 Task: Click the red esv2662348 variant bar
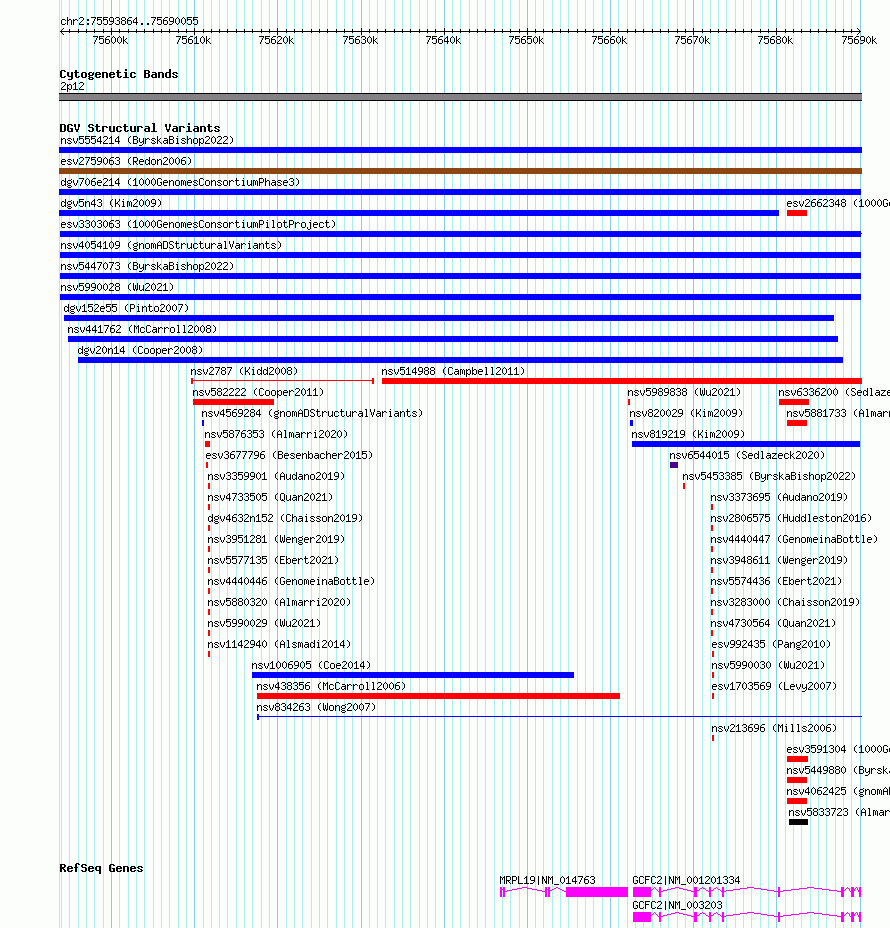(797, 213)
